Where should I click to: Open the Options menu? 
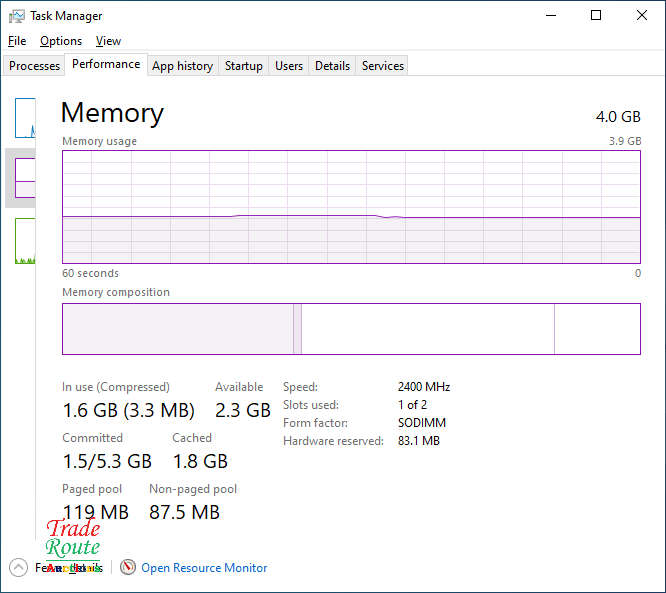(x=61, y=41)
